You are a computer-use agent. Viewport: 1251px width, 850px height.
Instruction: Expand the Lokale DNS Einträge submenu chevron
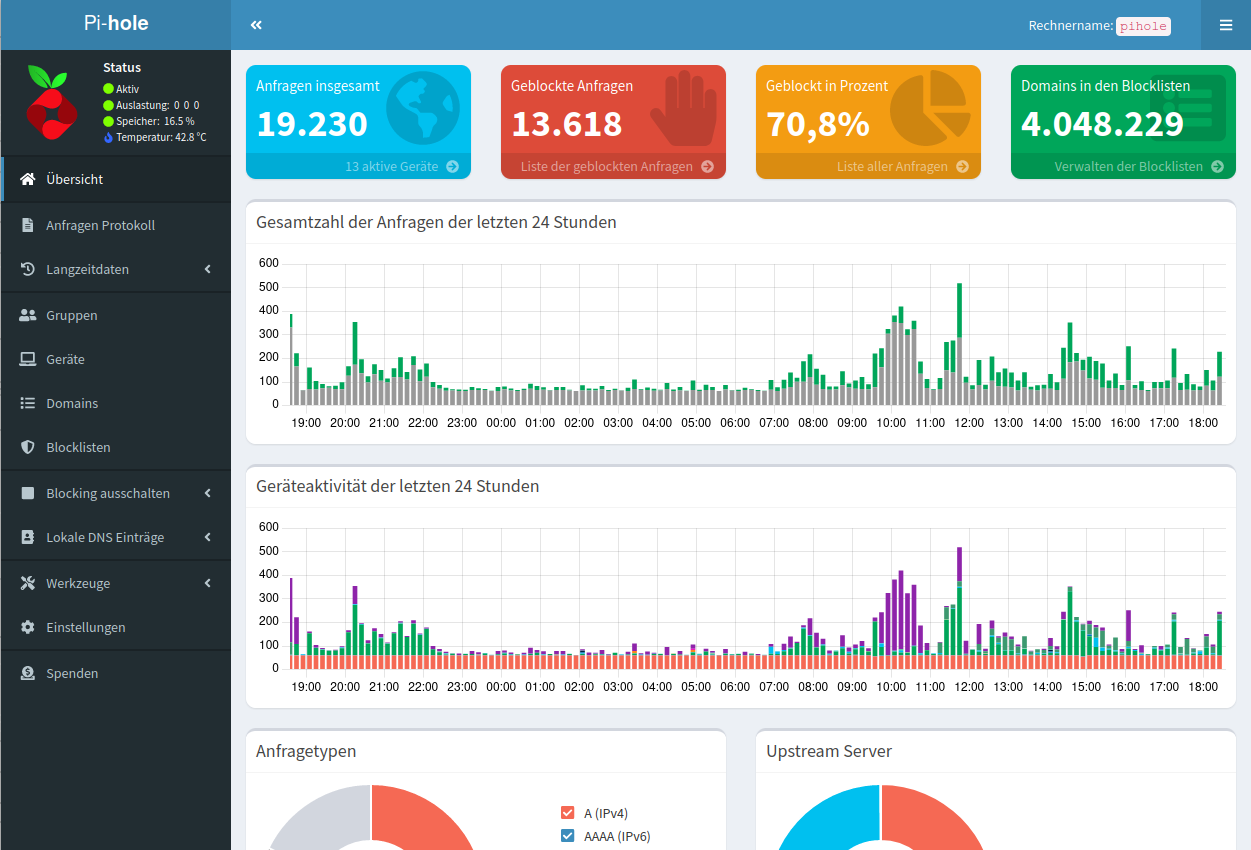coord(208,537)
